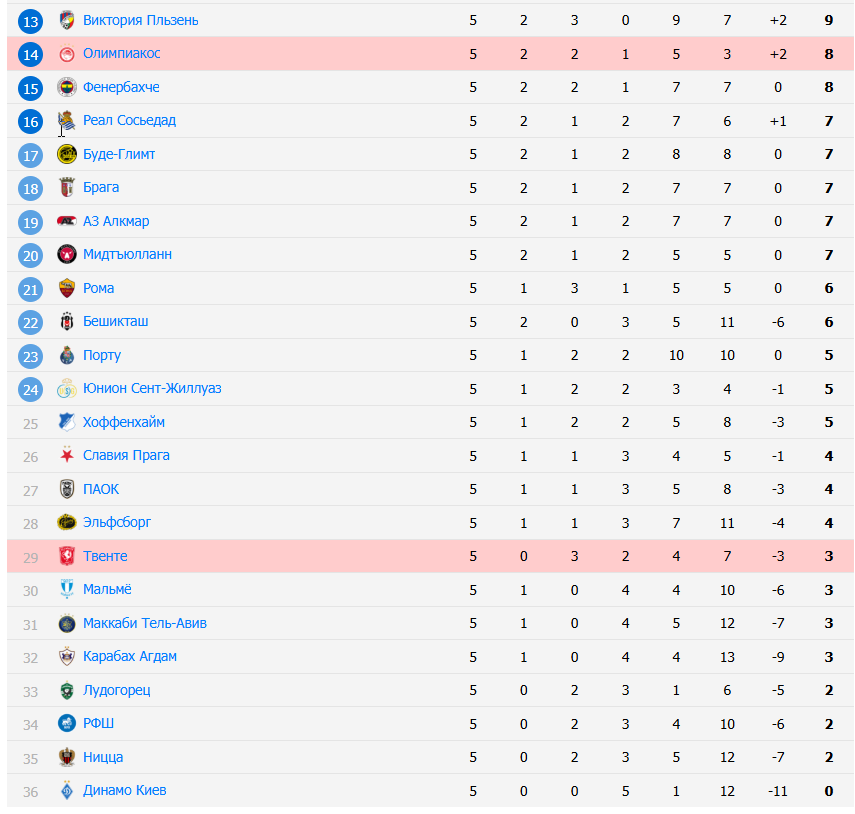Click the Dynamo Kyiv club crest
Viewport: 855px width, 814px height.
67,791
